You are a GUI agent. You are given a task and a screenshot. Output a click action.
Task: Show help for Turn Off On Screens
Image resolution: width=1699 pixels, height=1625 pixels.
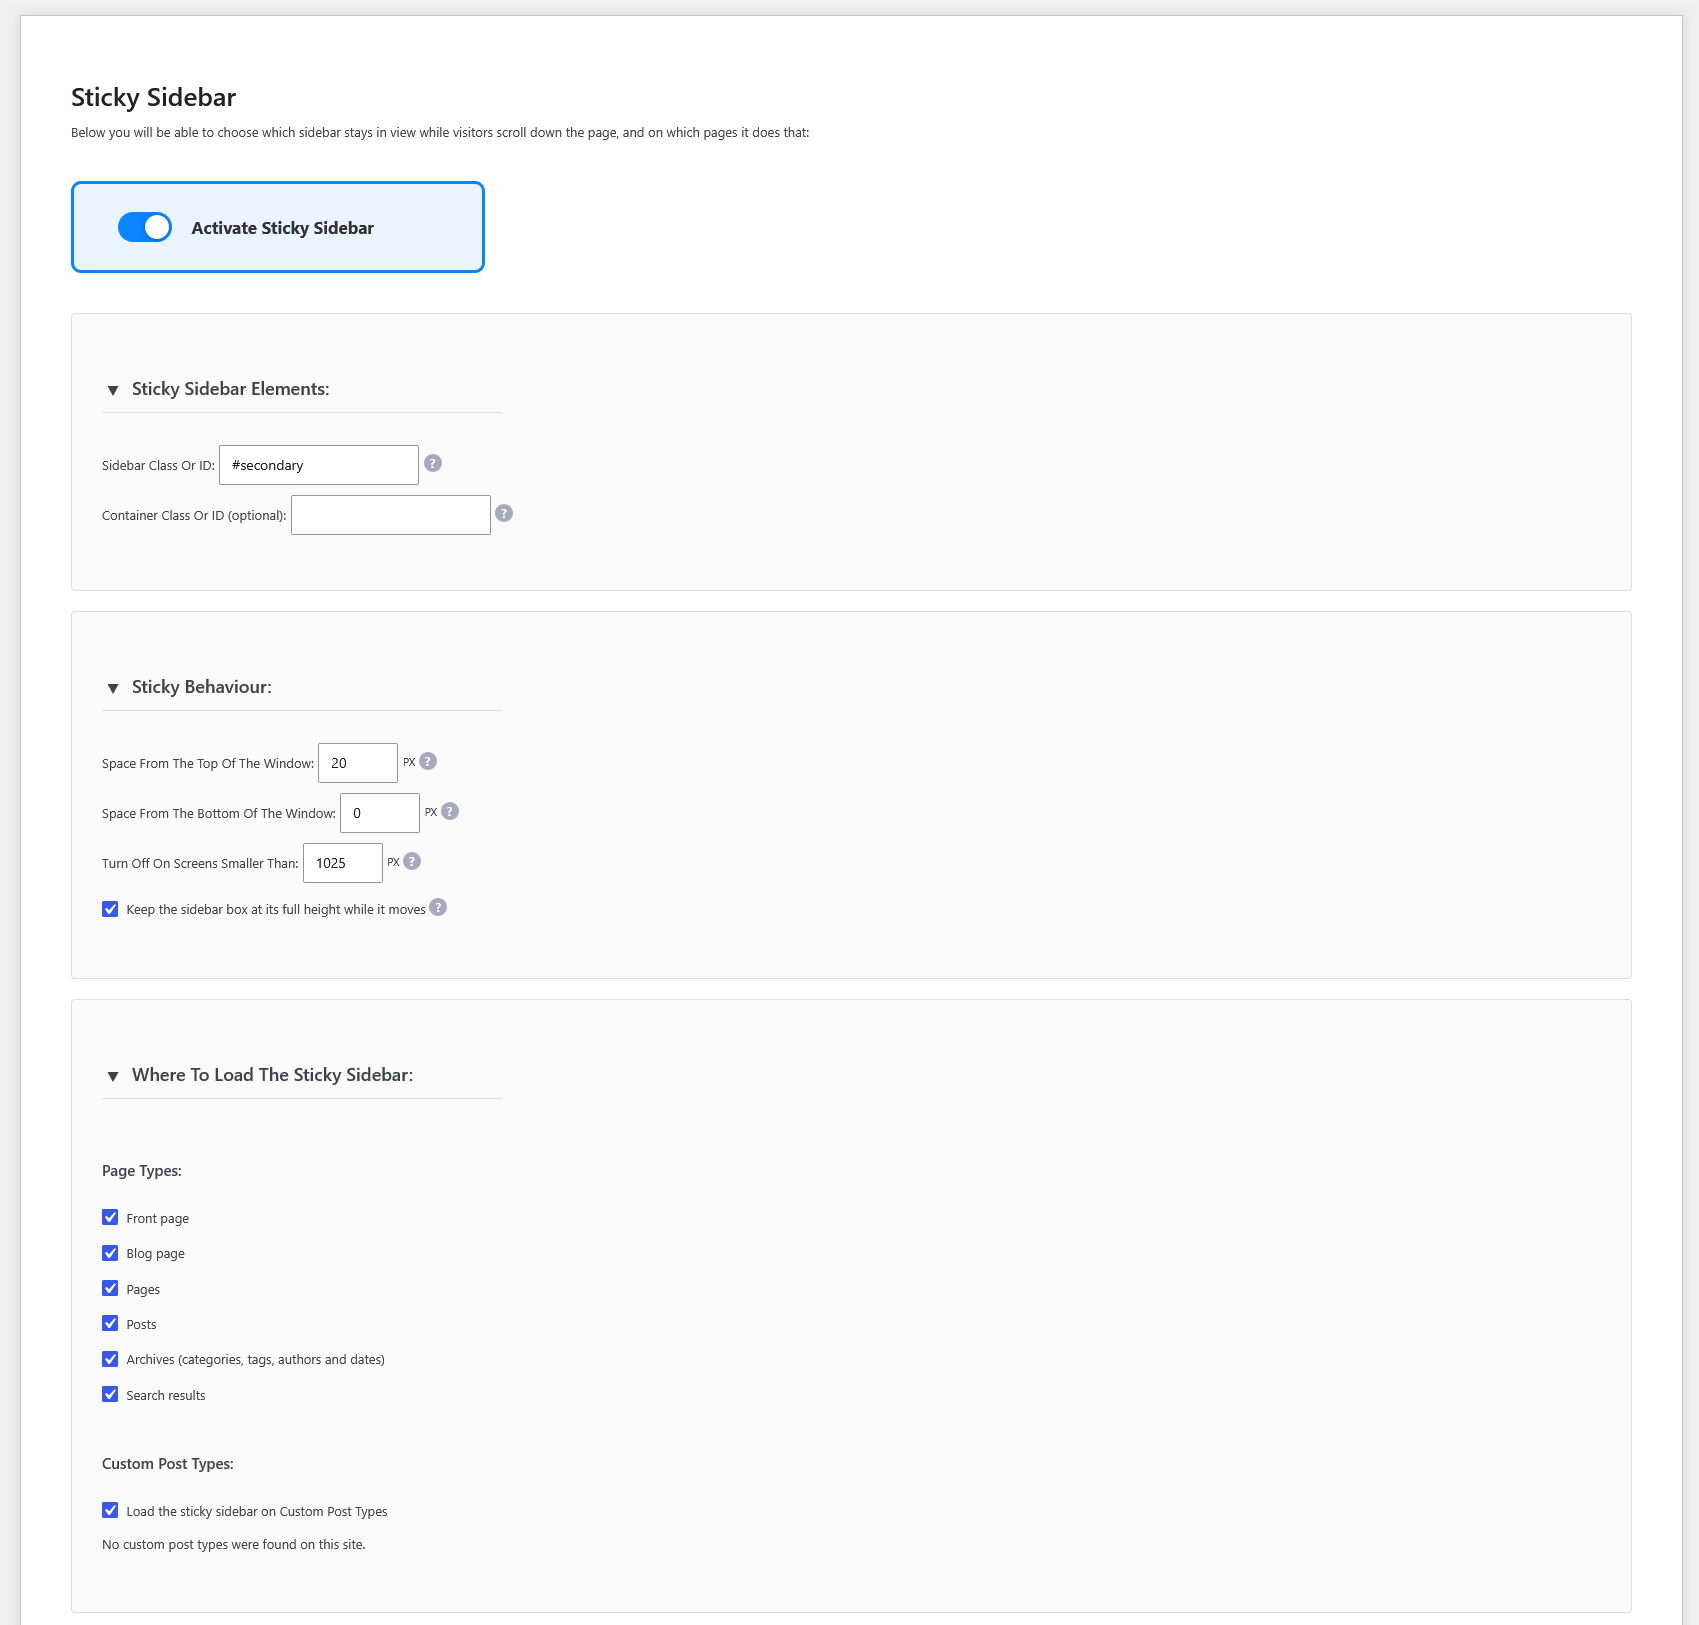412,861
